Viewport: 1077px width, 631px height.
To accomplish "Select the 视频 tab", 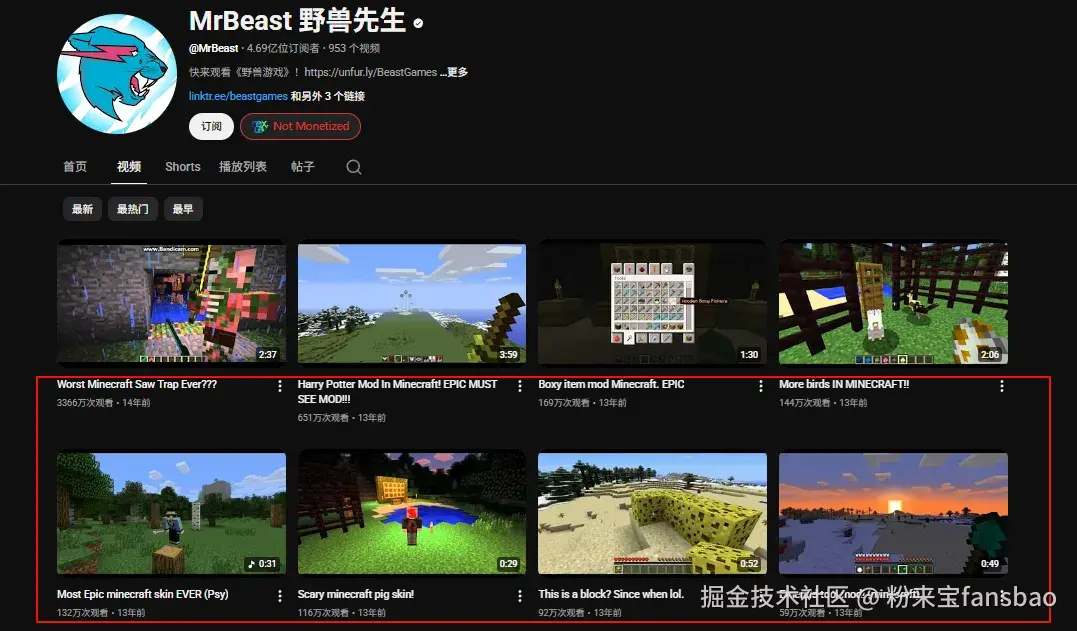I will pos(128,167).
